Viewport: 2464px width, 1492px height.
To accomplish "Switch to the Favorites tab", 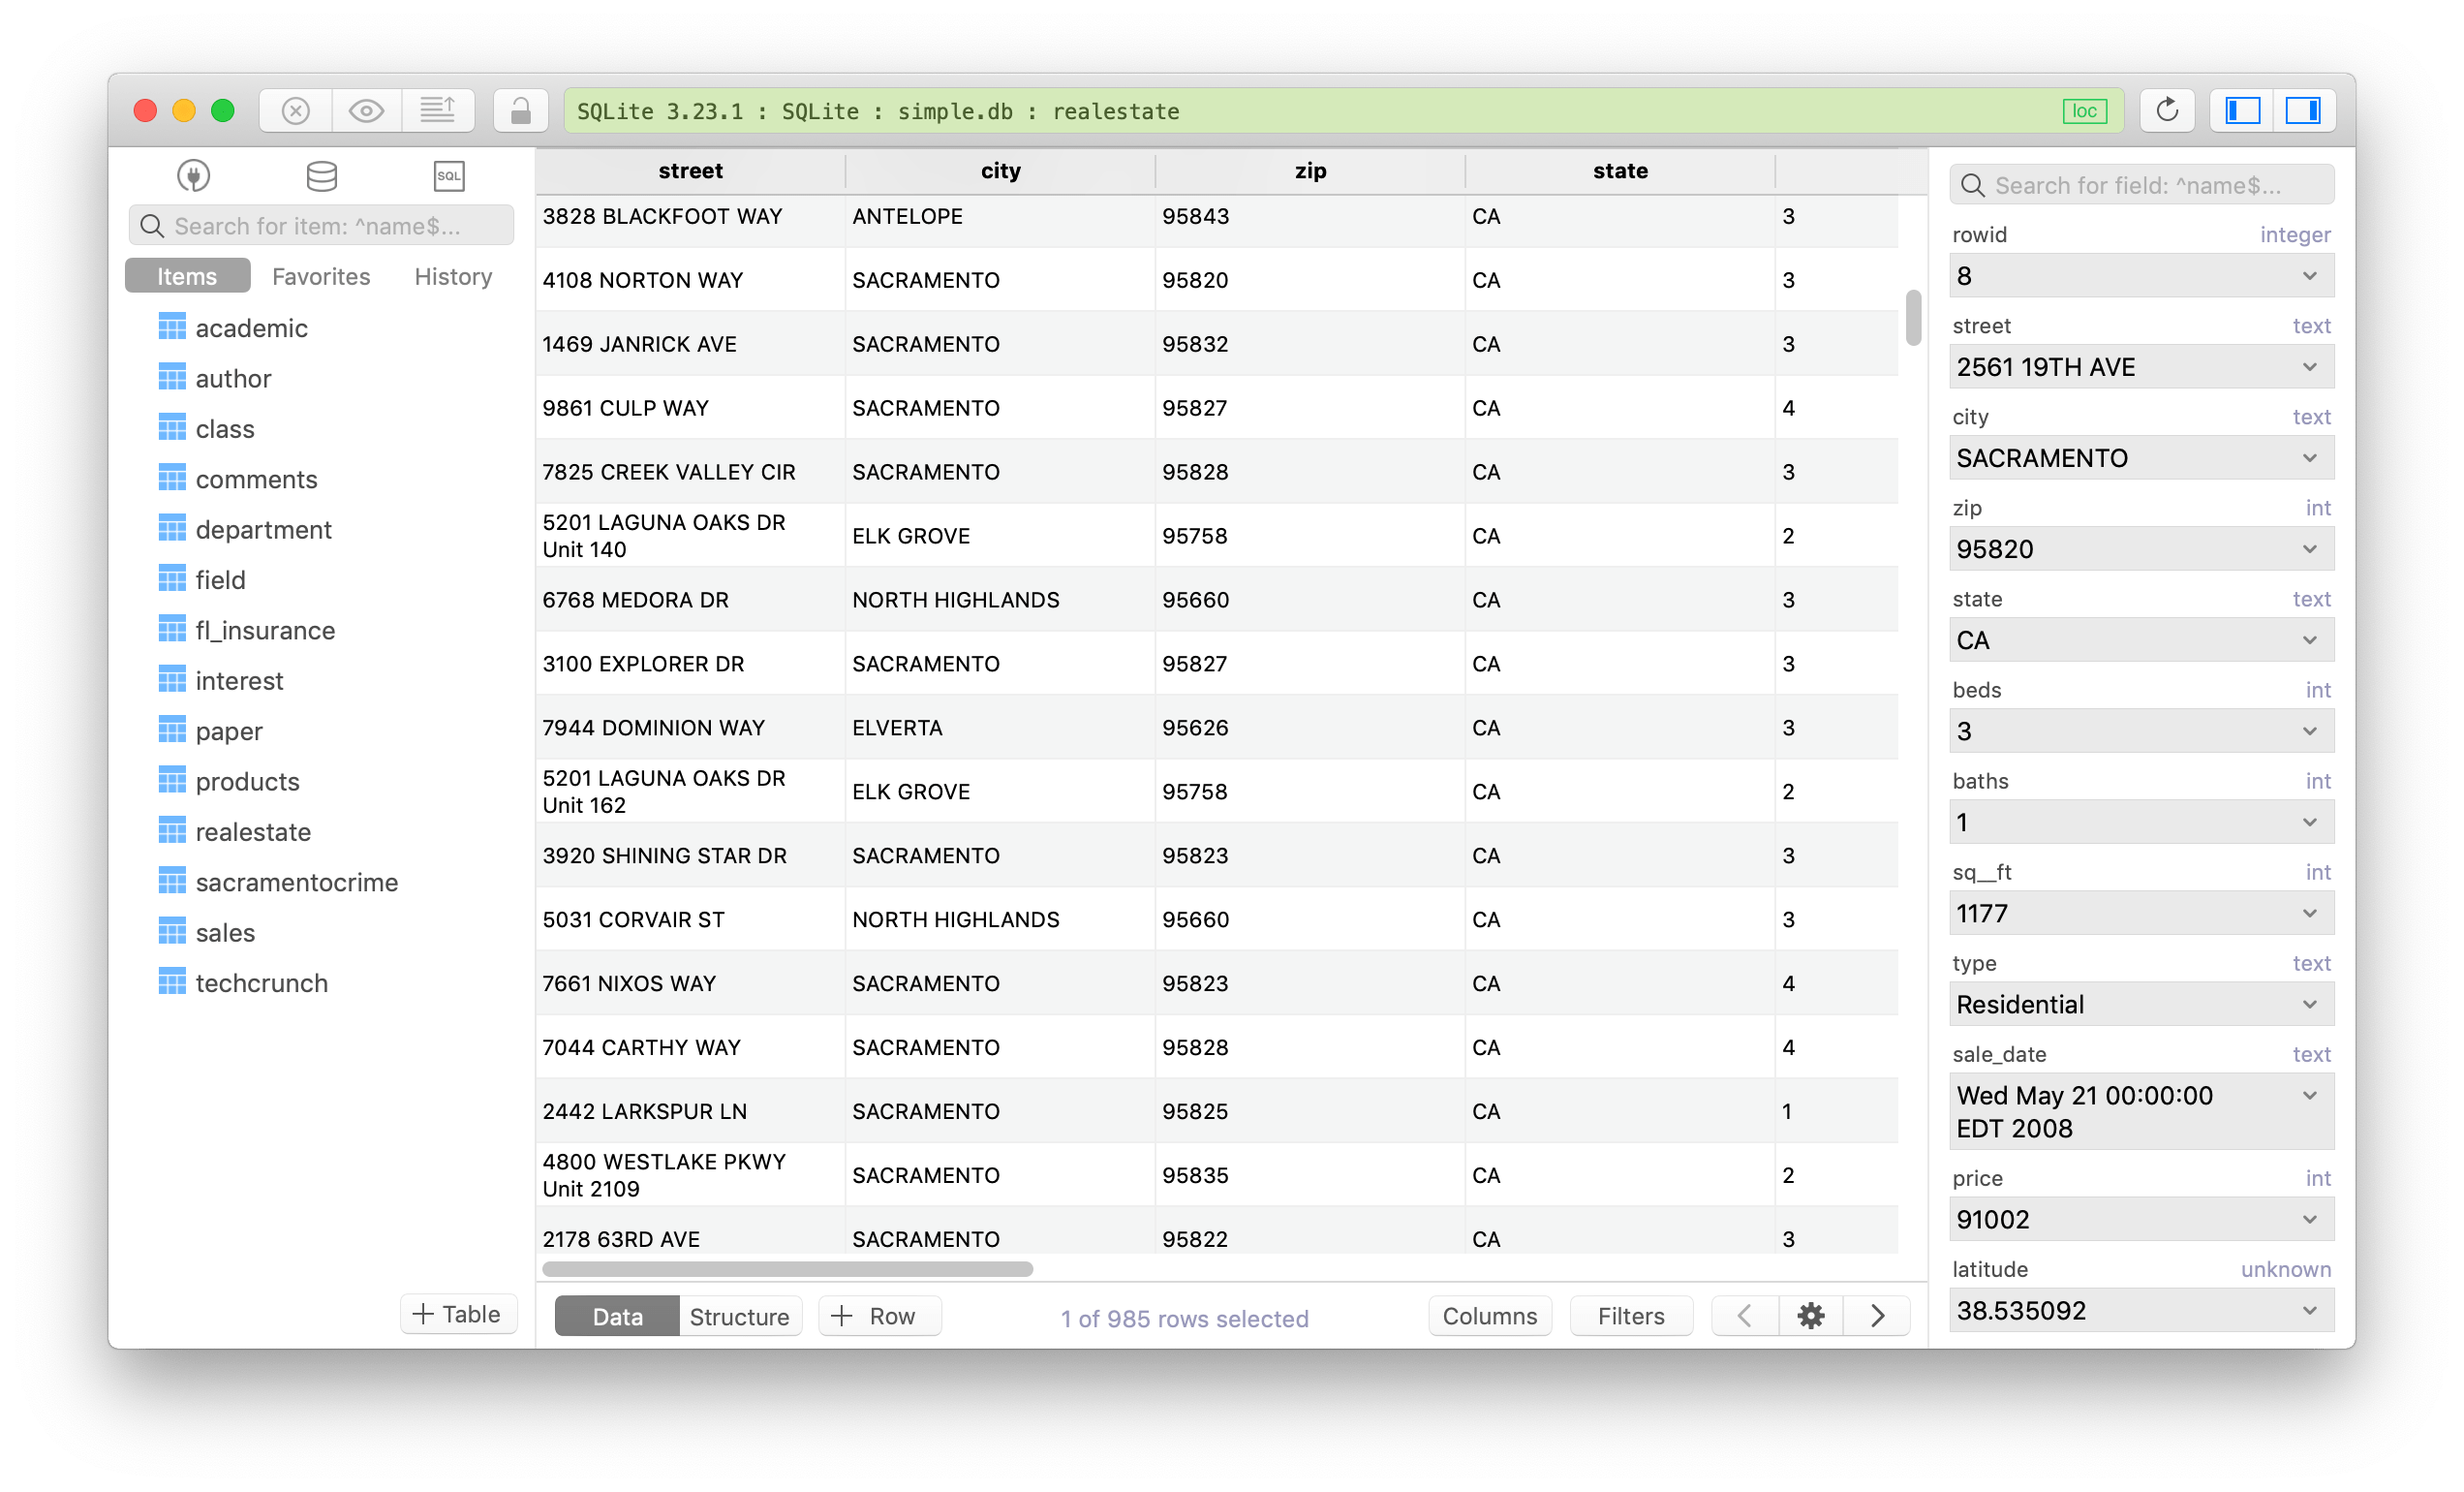I will pyautogui.click(x=321, y=276).
